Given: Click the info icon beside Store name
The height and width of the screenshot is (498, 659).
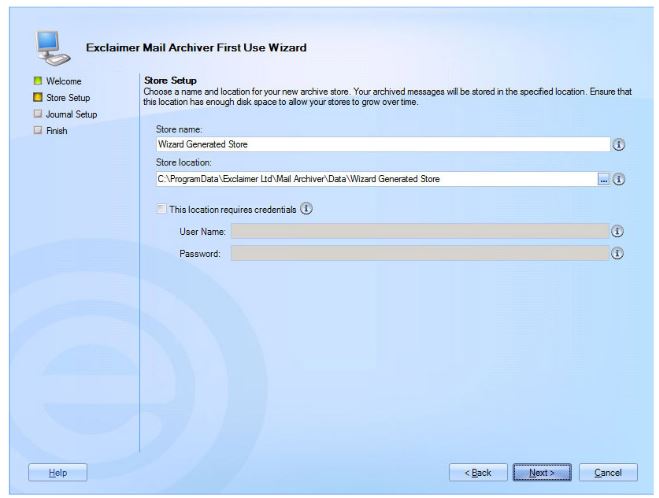Looking at the screenshot, I should point(618,145).
